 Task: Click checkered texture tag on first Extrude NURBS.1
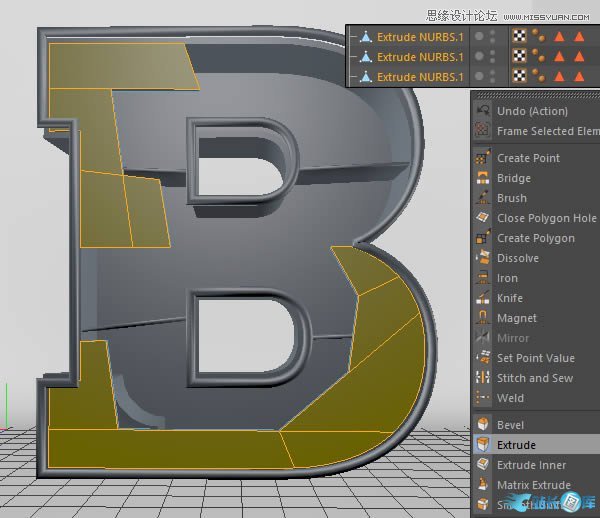(x=520, y=37)
